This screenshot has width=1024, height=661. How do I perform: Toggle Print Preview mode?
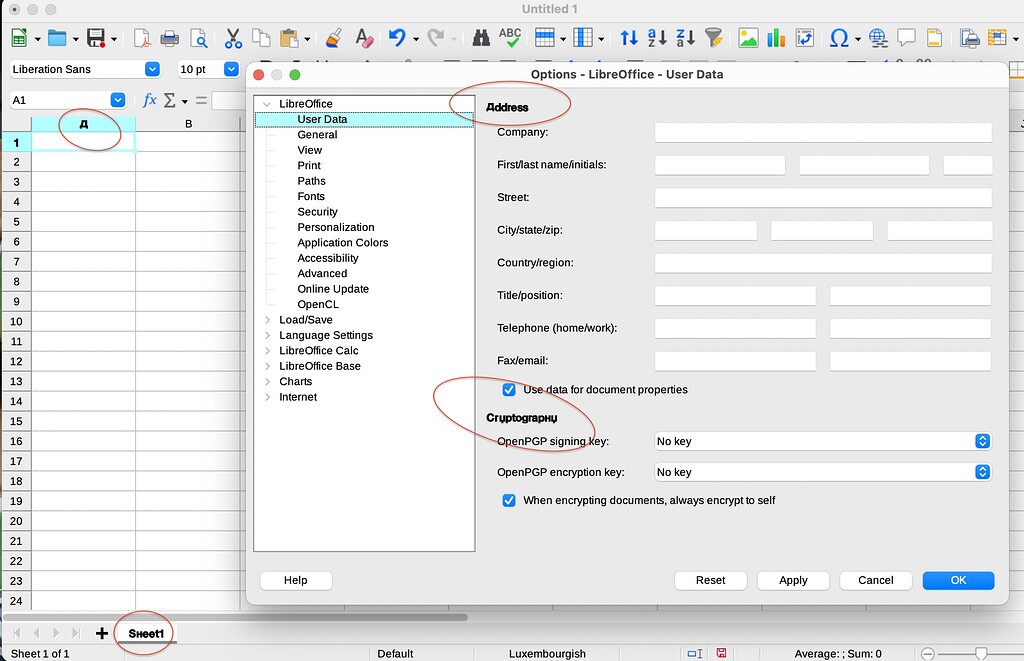(198, 37)
